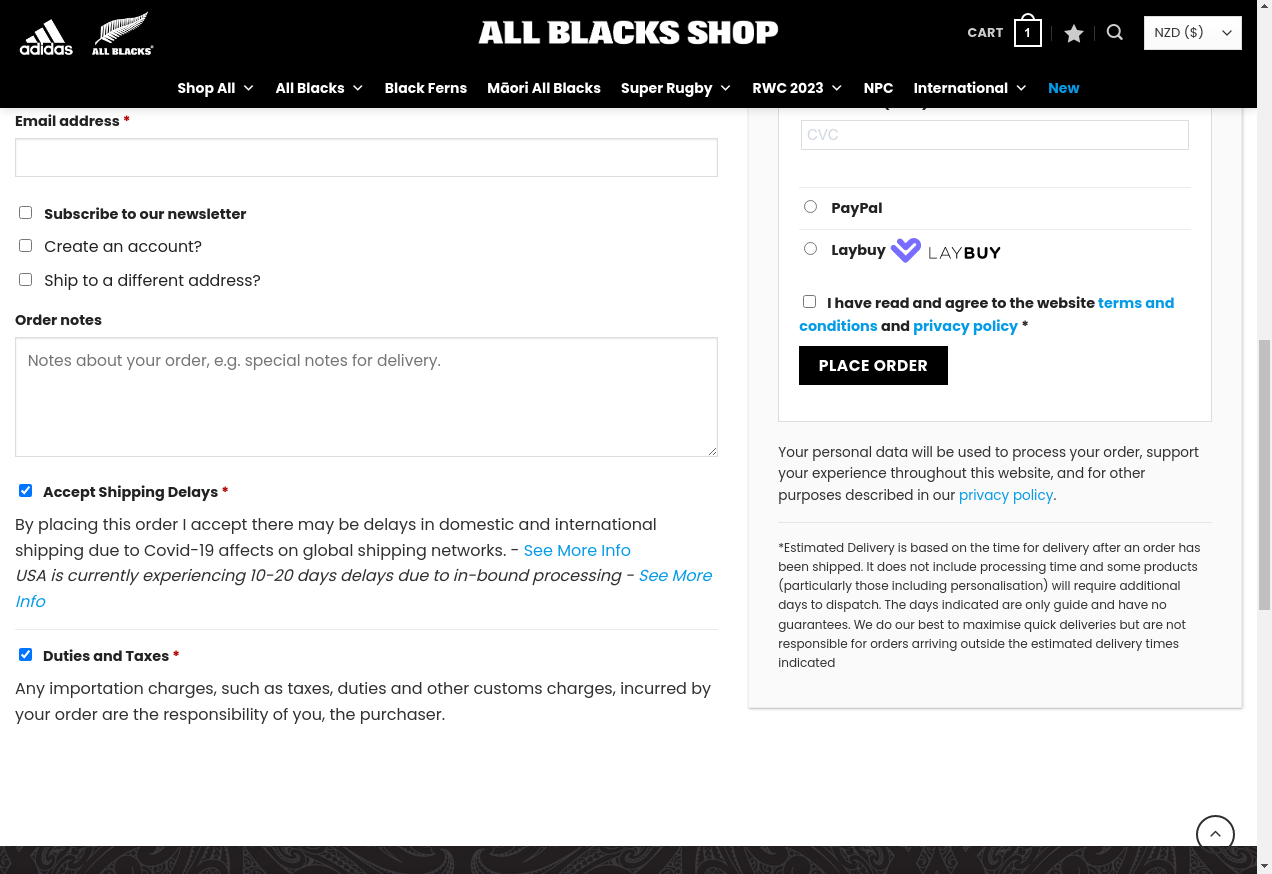Tick the Create an account checkbox
The height and width of the screenshot is (874, 1272).
point(25,245)
